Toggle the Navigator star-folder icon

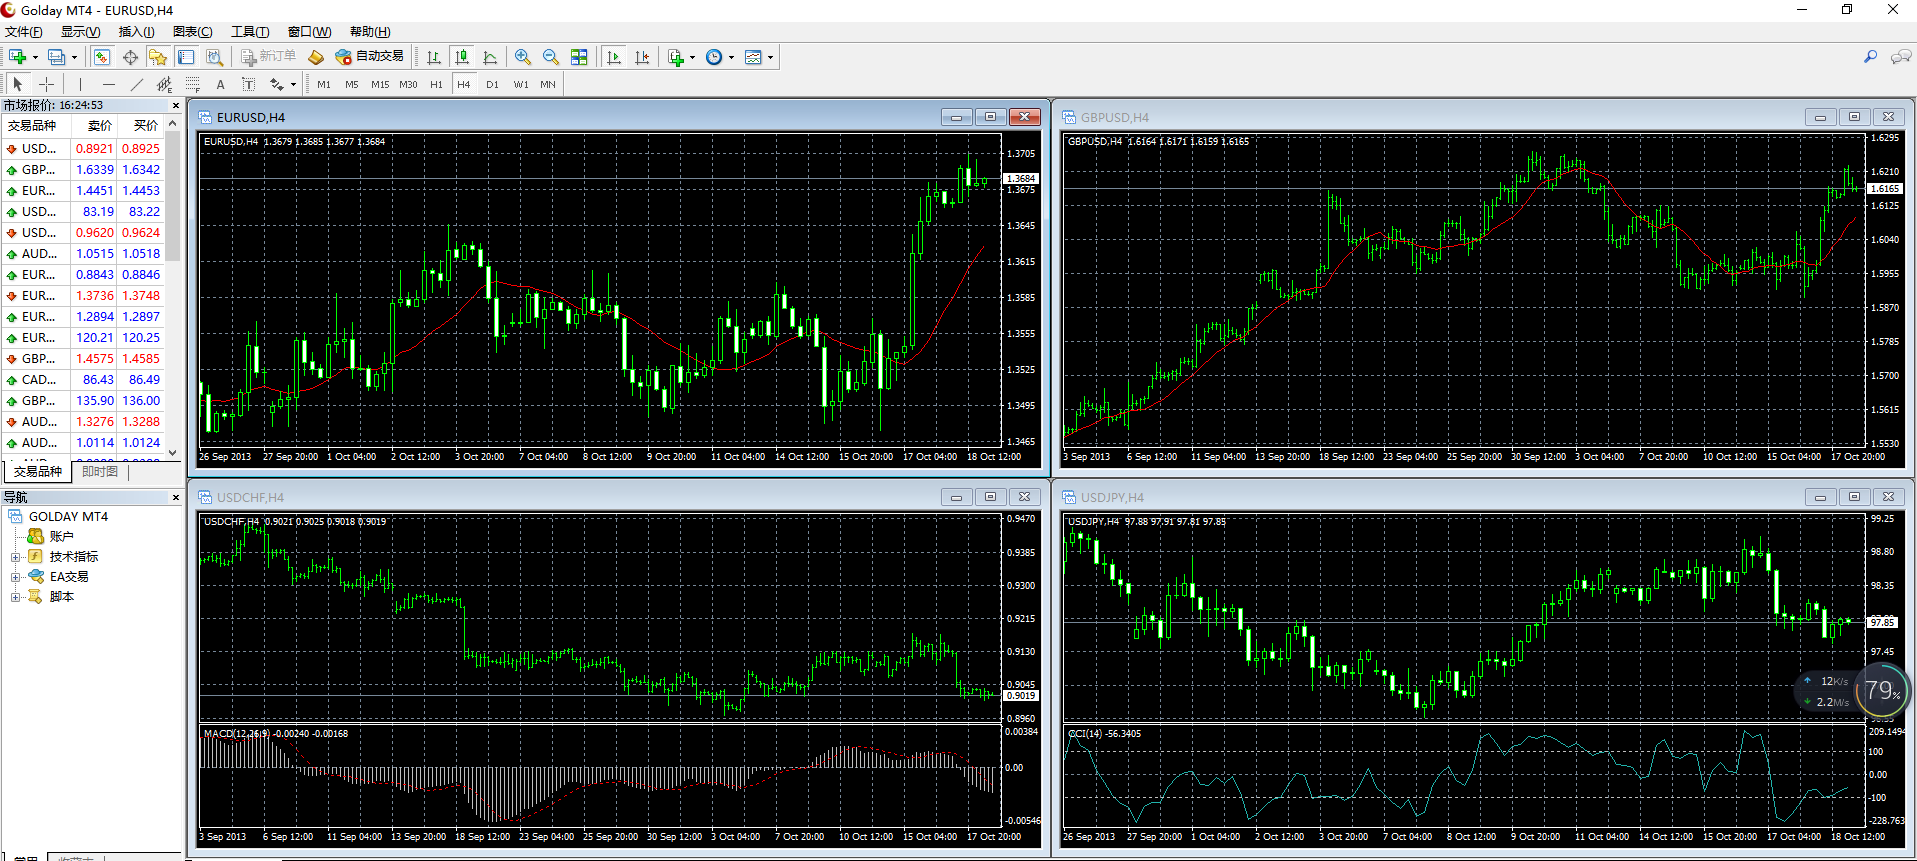[158, 57]
